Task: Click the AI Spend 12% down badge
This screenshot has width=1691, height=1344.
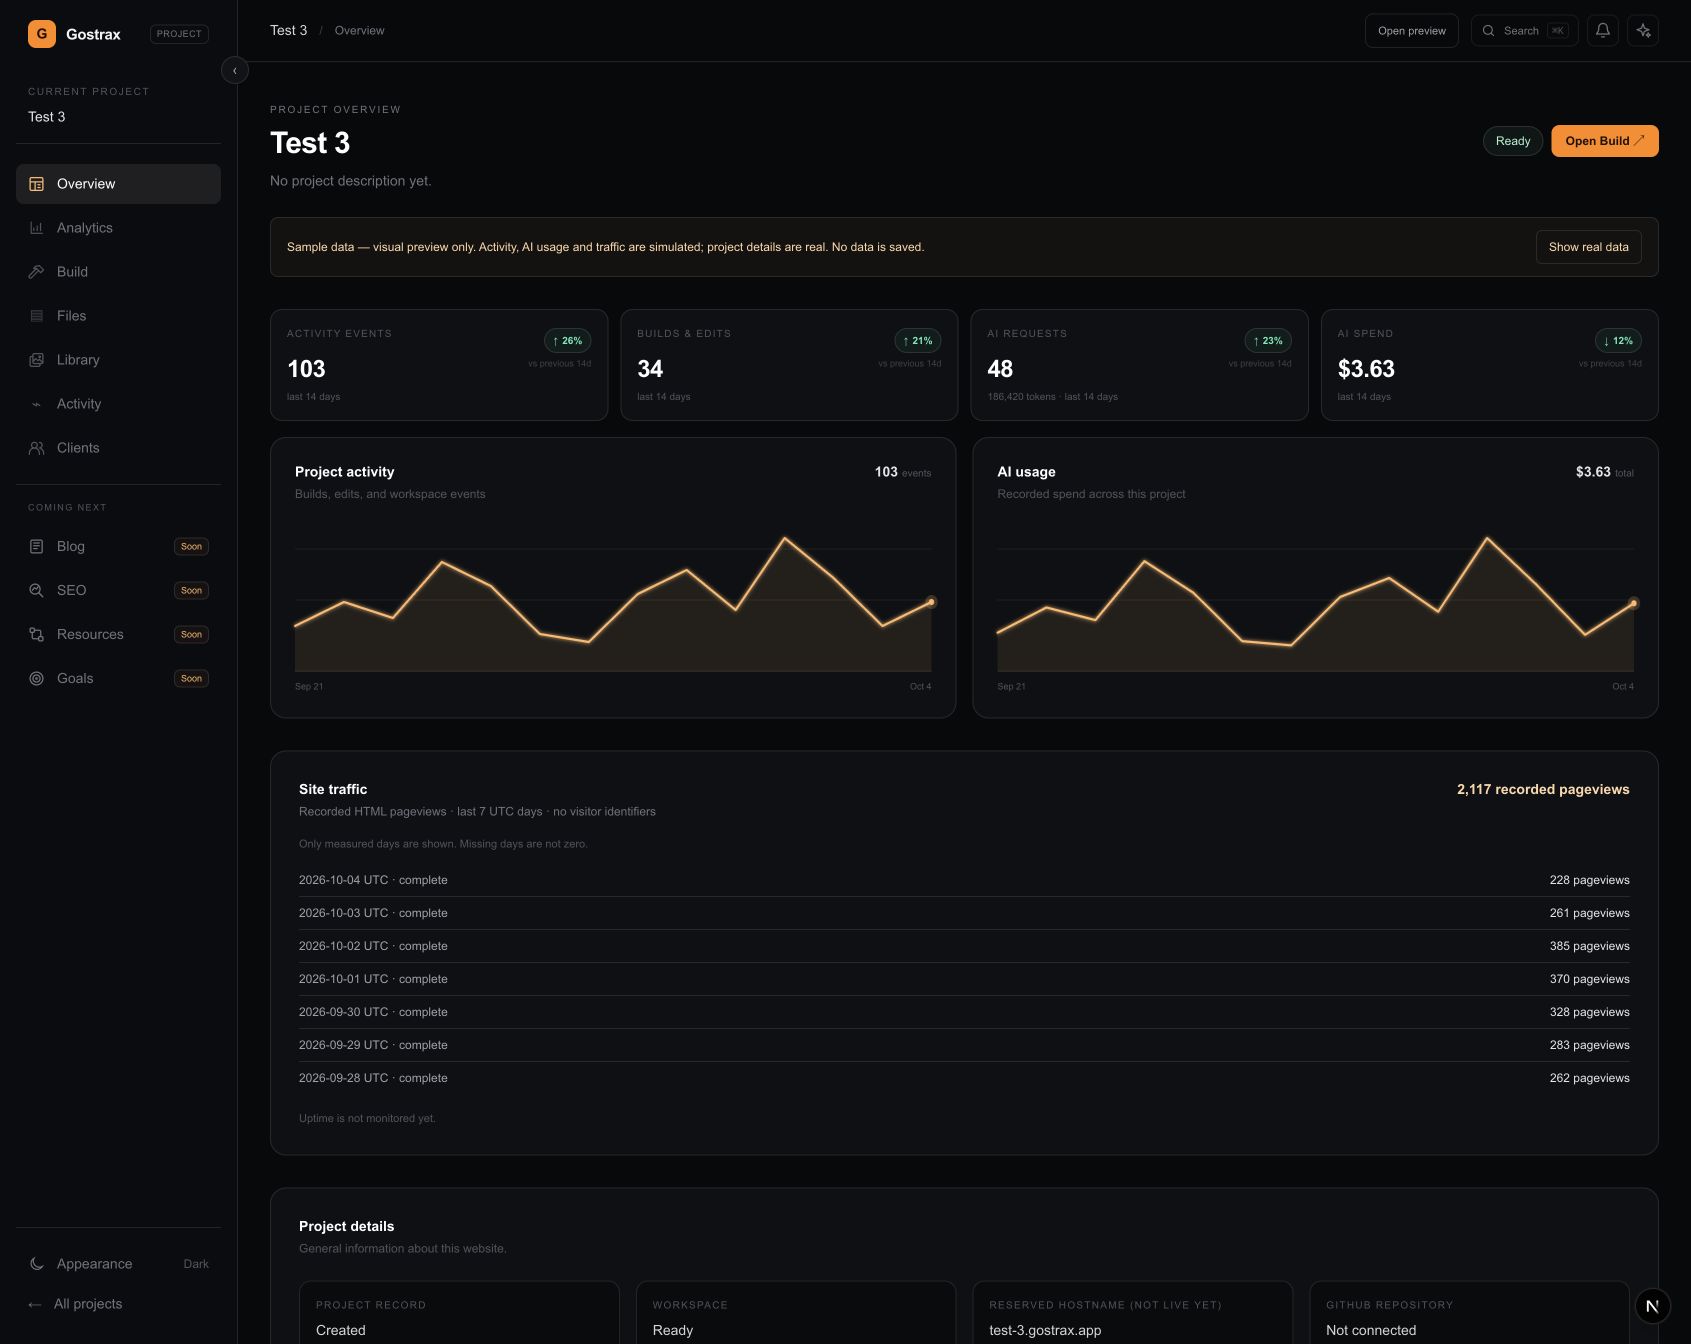Action: 1618,341
